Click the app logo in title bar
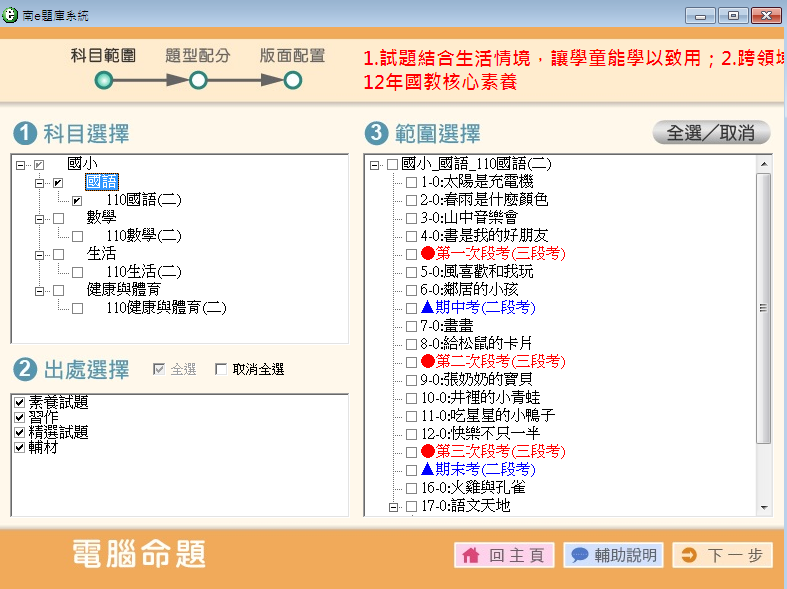The height and width of the screenshot is (589, 787). click(10, 15)
